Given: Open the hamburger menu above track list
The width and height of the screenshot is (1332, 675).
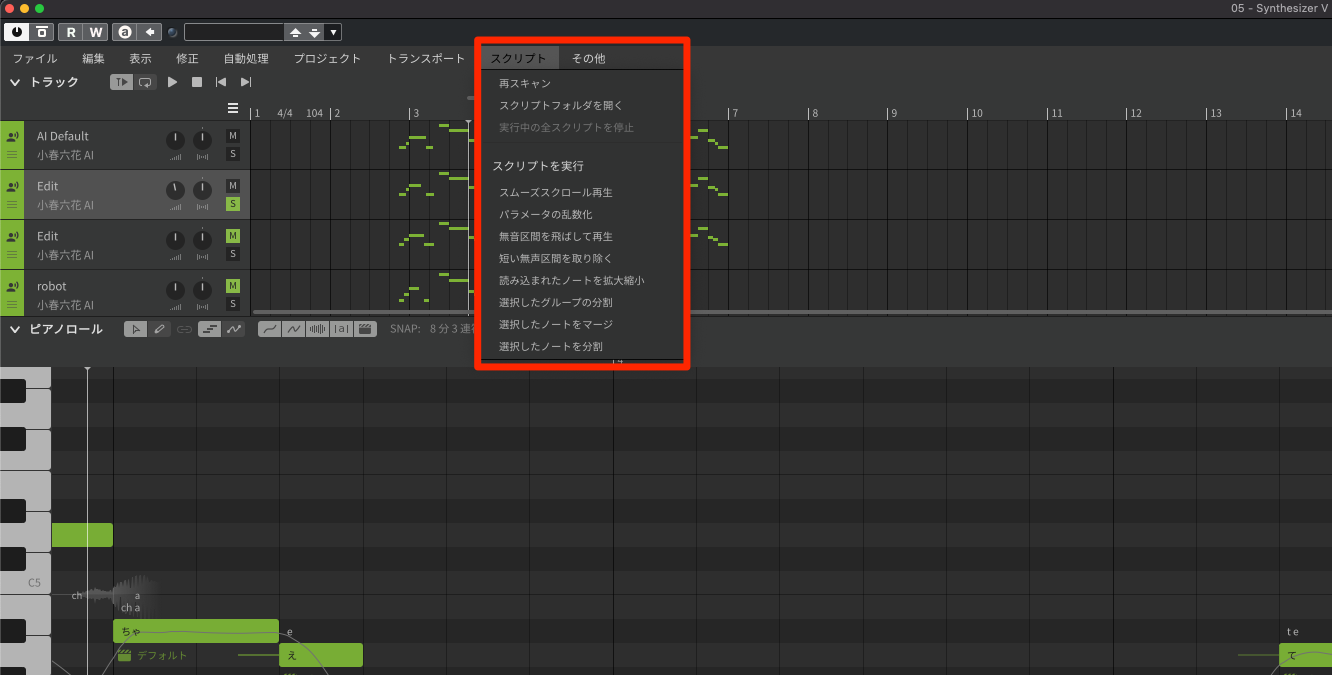Looking at the screenshot, I should pos(233,108).
